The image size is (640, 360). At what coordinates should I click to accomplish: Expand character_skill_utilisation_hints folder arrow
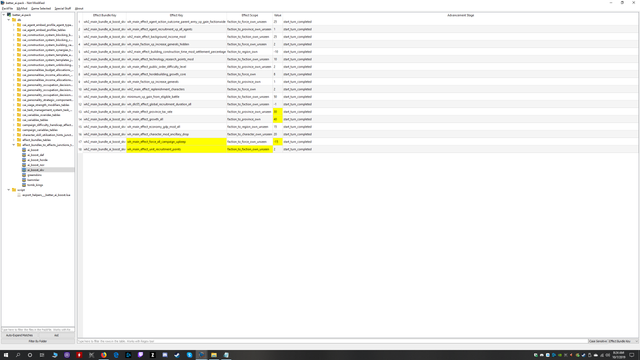tap(13, 135)
